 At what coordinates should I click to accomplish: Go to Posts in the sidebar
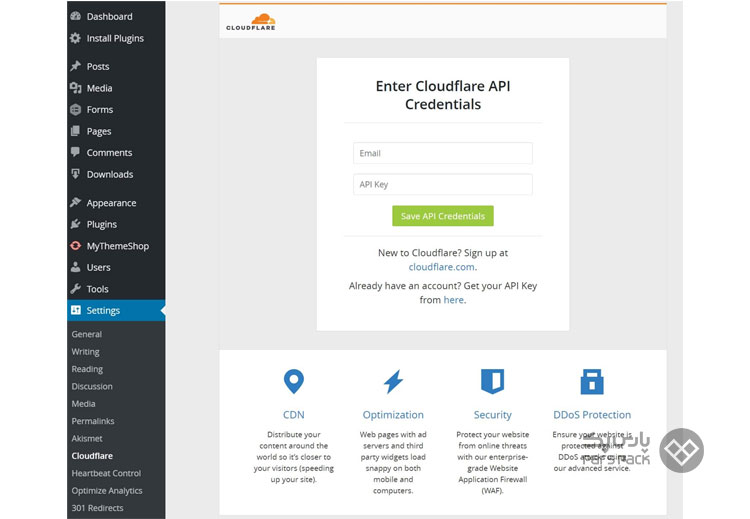point(98,66)
